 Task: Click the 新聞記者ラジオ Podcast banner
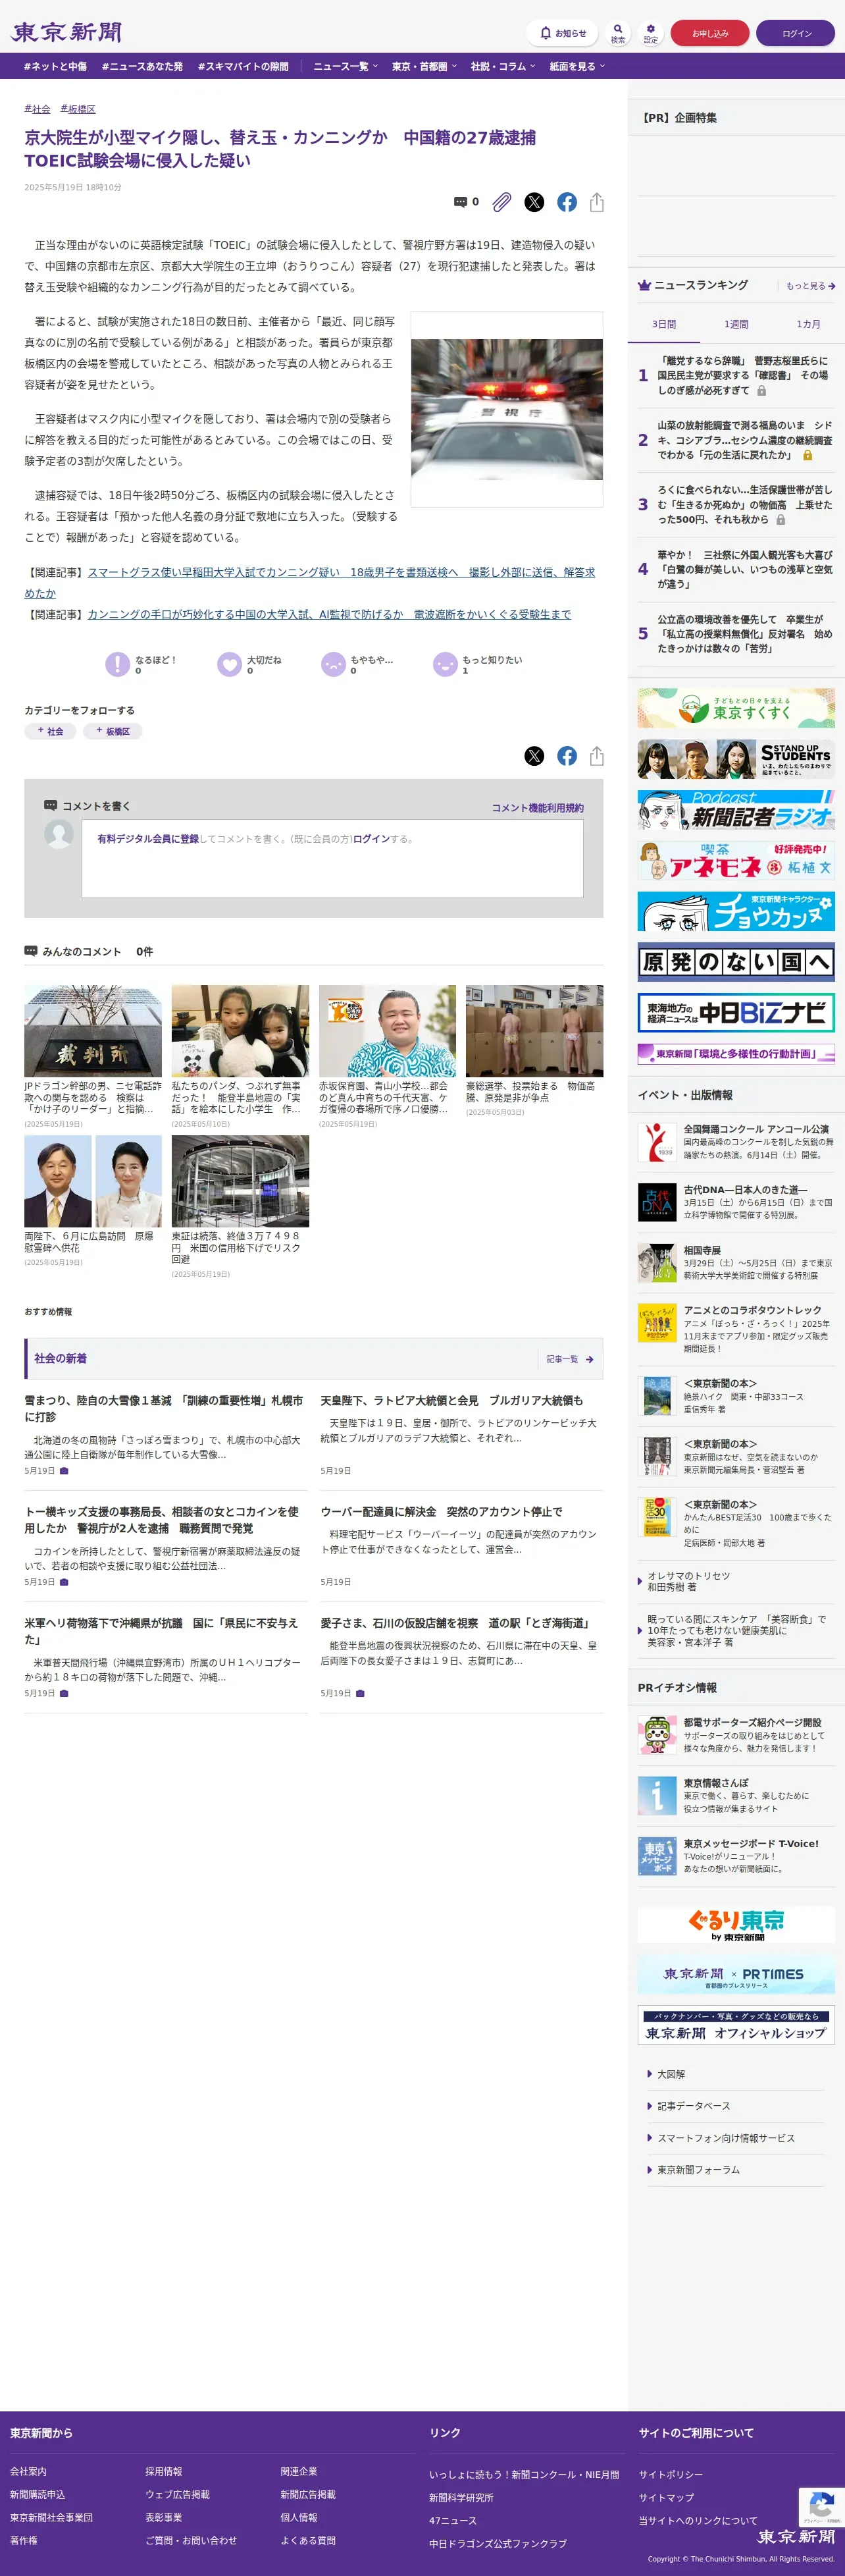736,810
